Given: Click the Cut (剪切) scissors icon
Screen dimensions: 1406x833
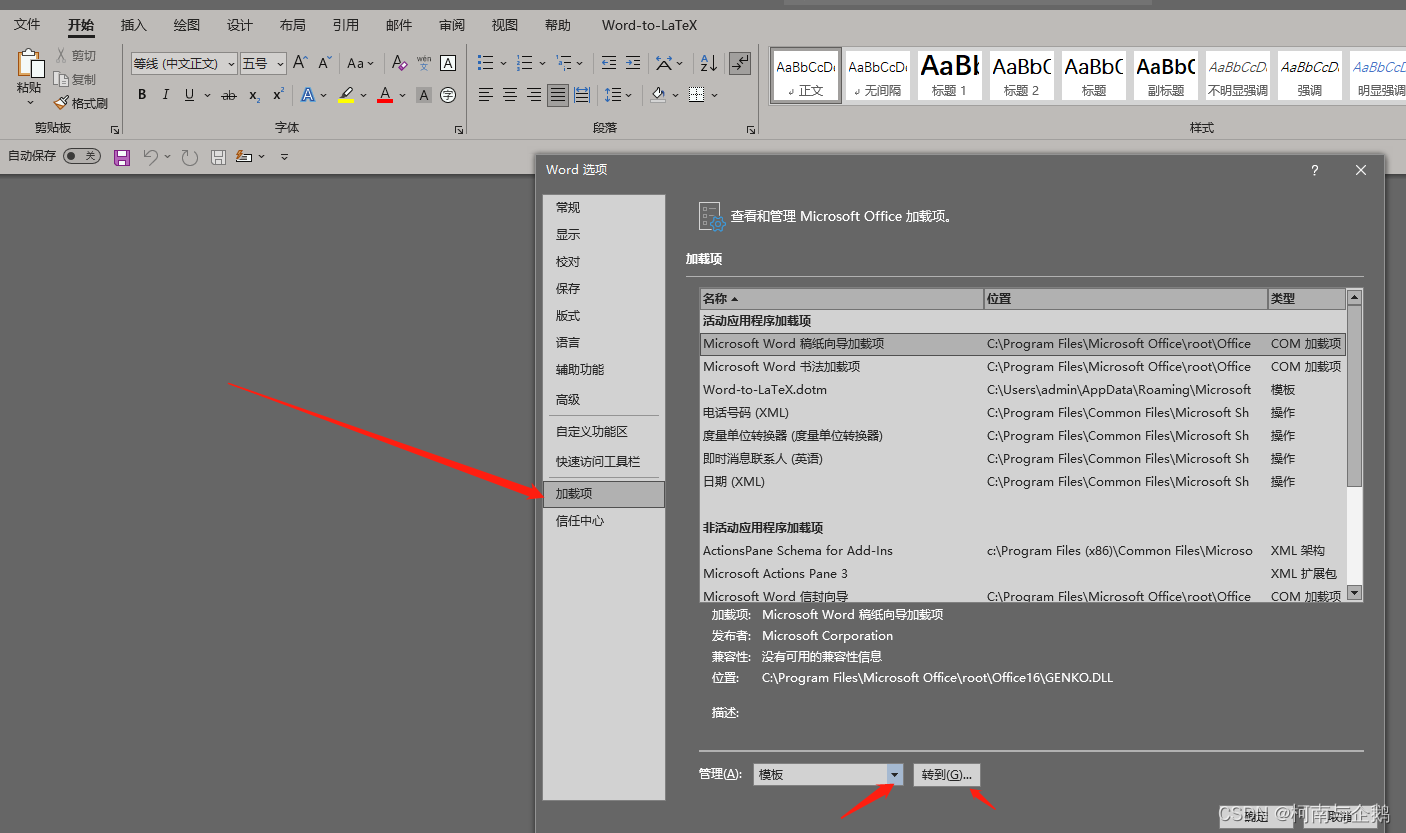Looking at the screenshot, I should point(61,55).
